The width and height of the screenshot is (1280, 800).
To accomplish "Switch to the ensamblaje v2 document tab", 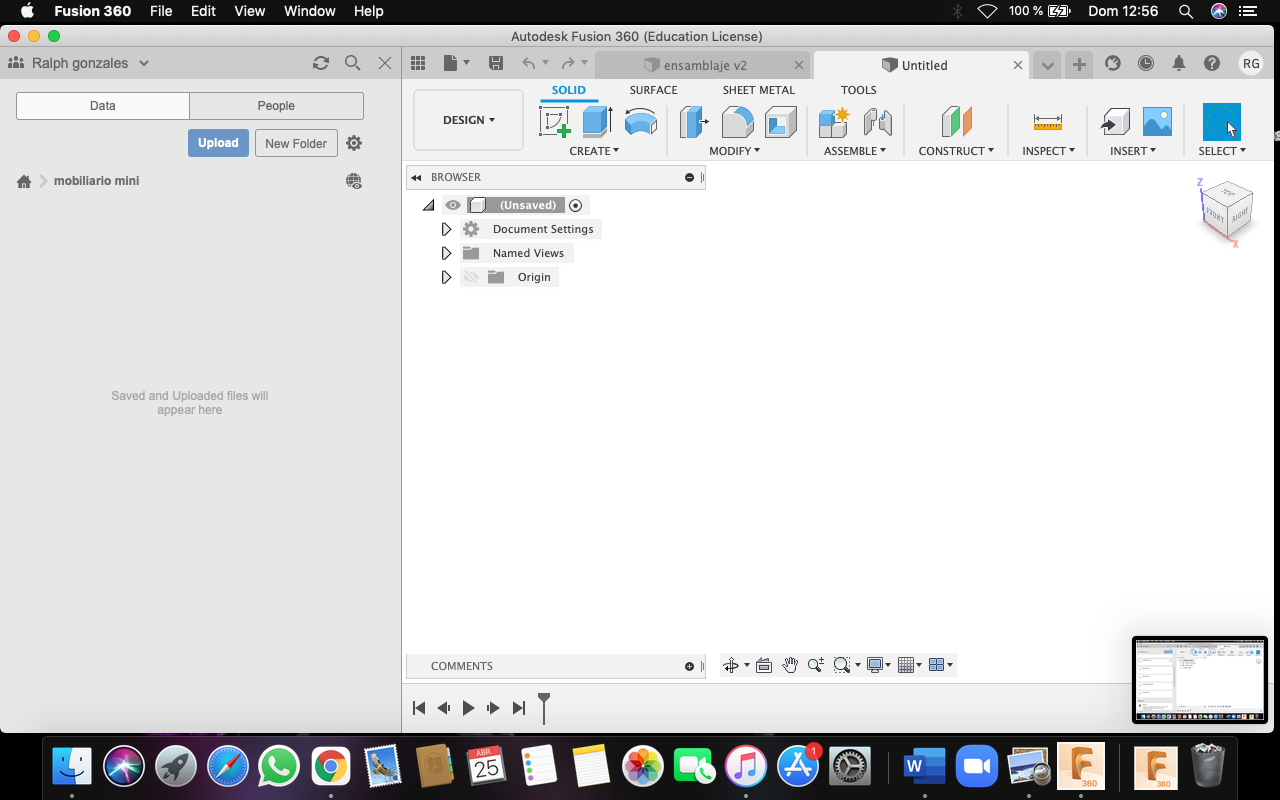I will tap(703, 65).
